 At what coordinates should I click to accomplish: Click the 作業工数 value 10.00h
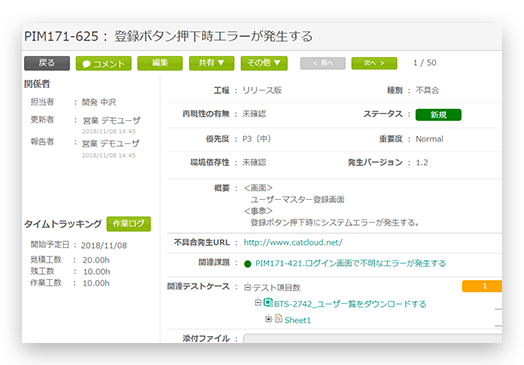coord(96,283)
